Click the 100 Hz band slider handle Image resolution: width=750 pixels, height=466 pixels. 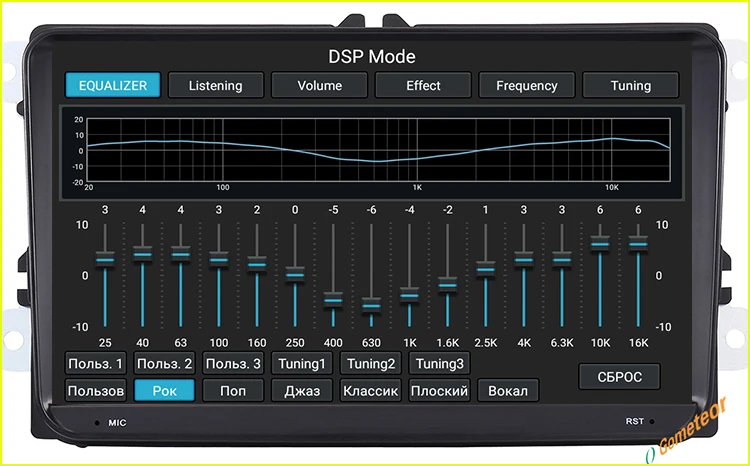pos(219,260)
